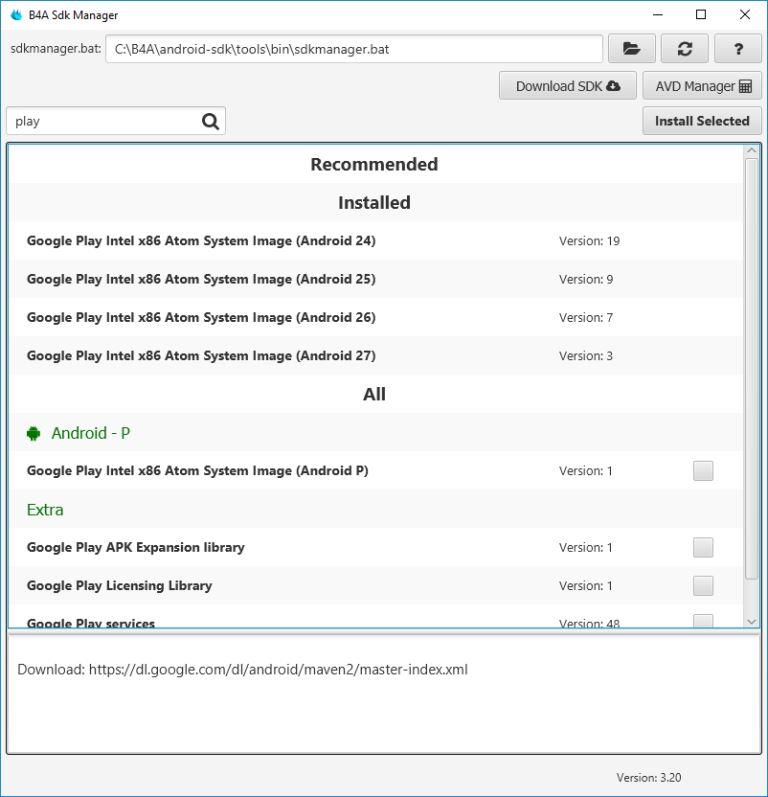The image size is (768, 797).
Task: Click the sdkmanager.bat: label
Action: pos(56,49)
